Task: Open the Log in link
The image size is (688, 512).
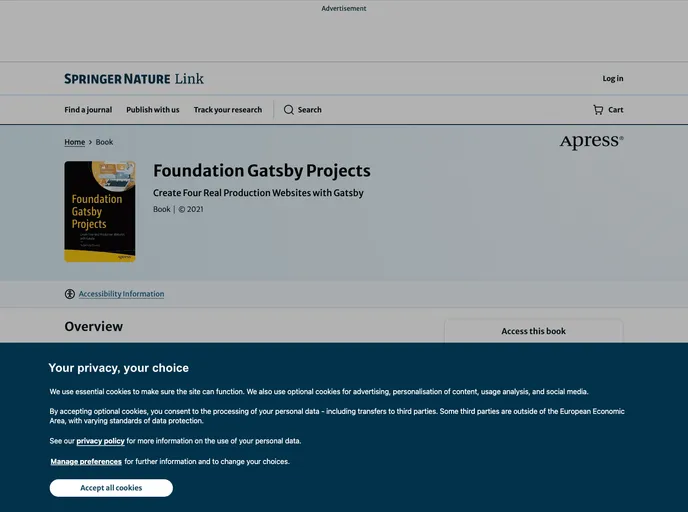Action: (613, 79)
